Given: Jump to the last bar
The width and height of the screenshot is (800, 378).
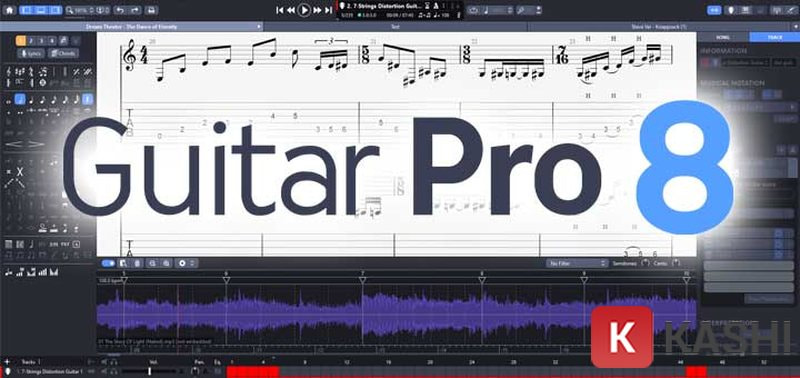Looking at the screenshot, I should click(329, 10).
